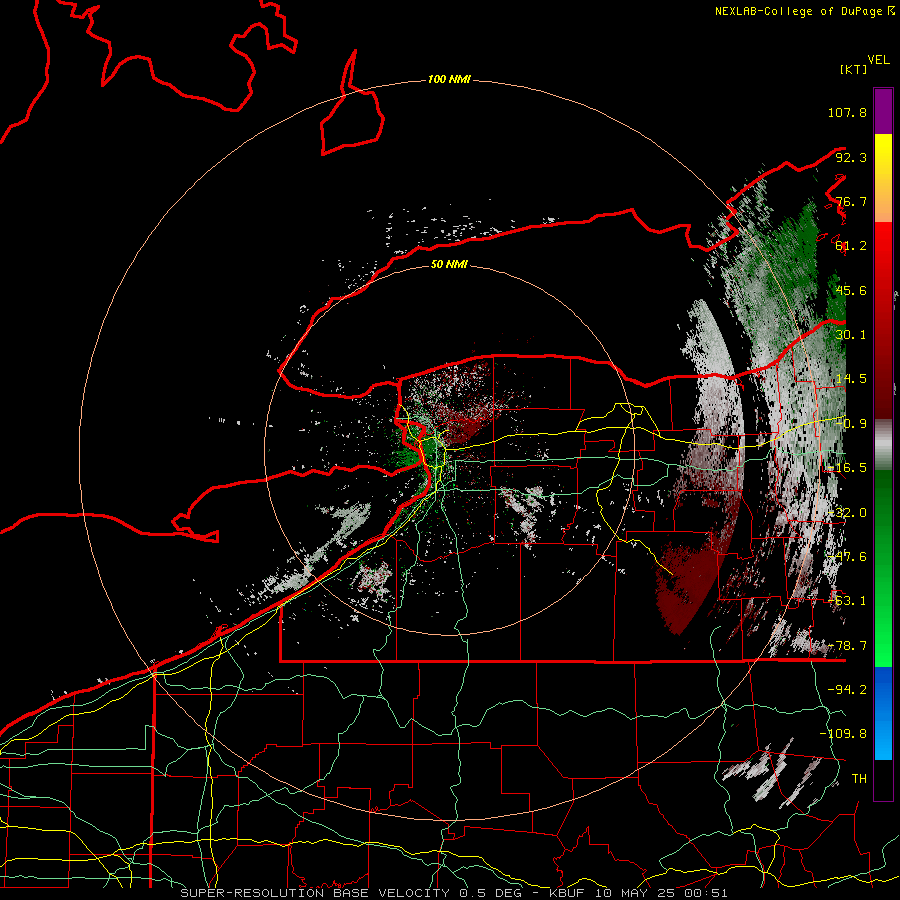
Task: Click the -16.5 velocity scale value
Action: 847,468
